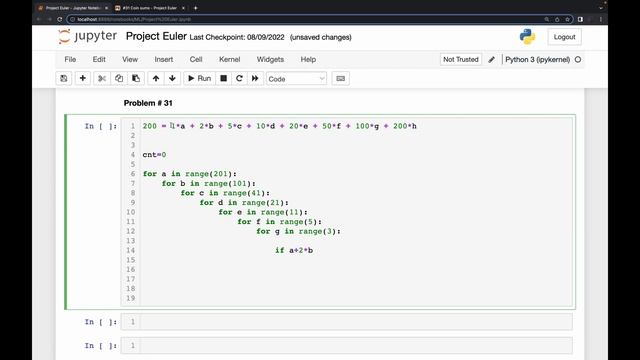Click the zoom magnifier icon in address bar
The height and width of the screenshot is (360, 640).
pos(547,19)
